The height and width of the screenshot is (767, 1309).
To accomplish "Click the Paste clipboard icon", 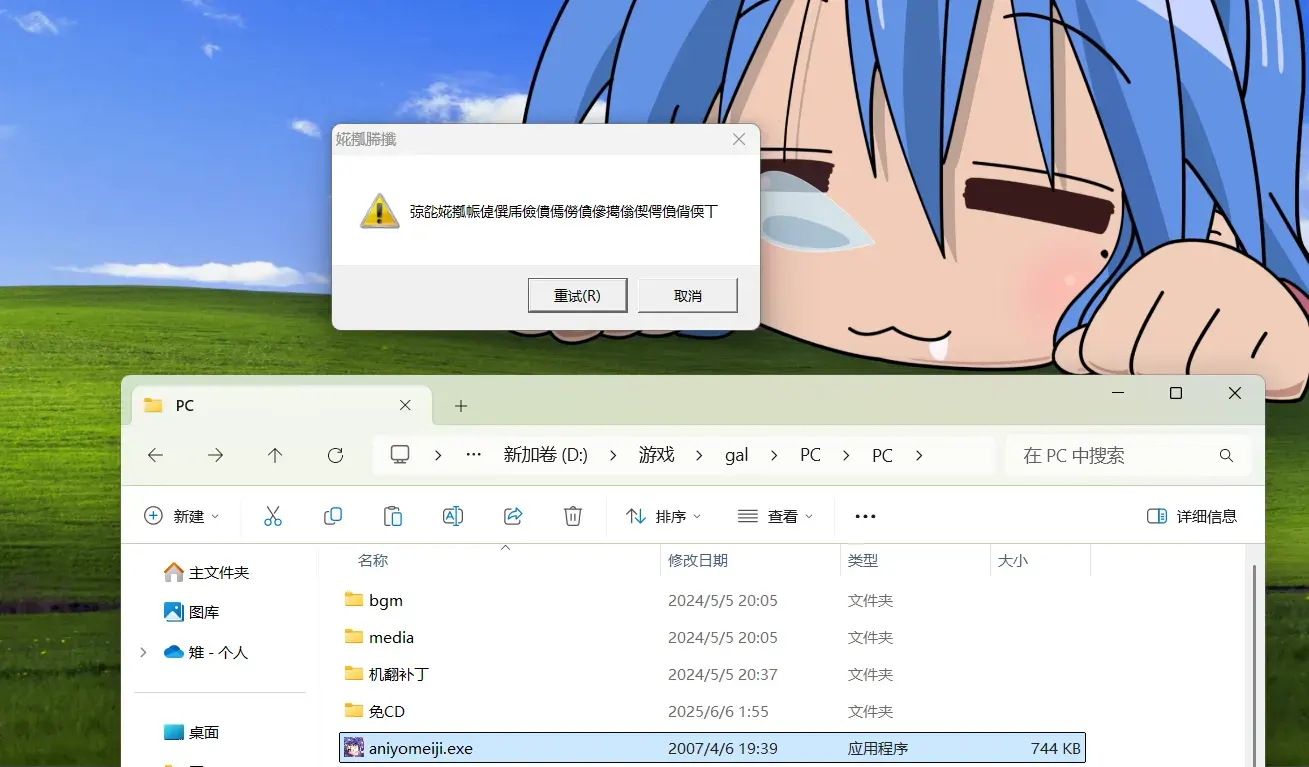I will point(393,516).
